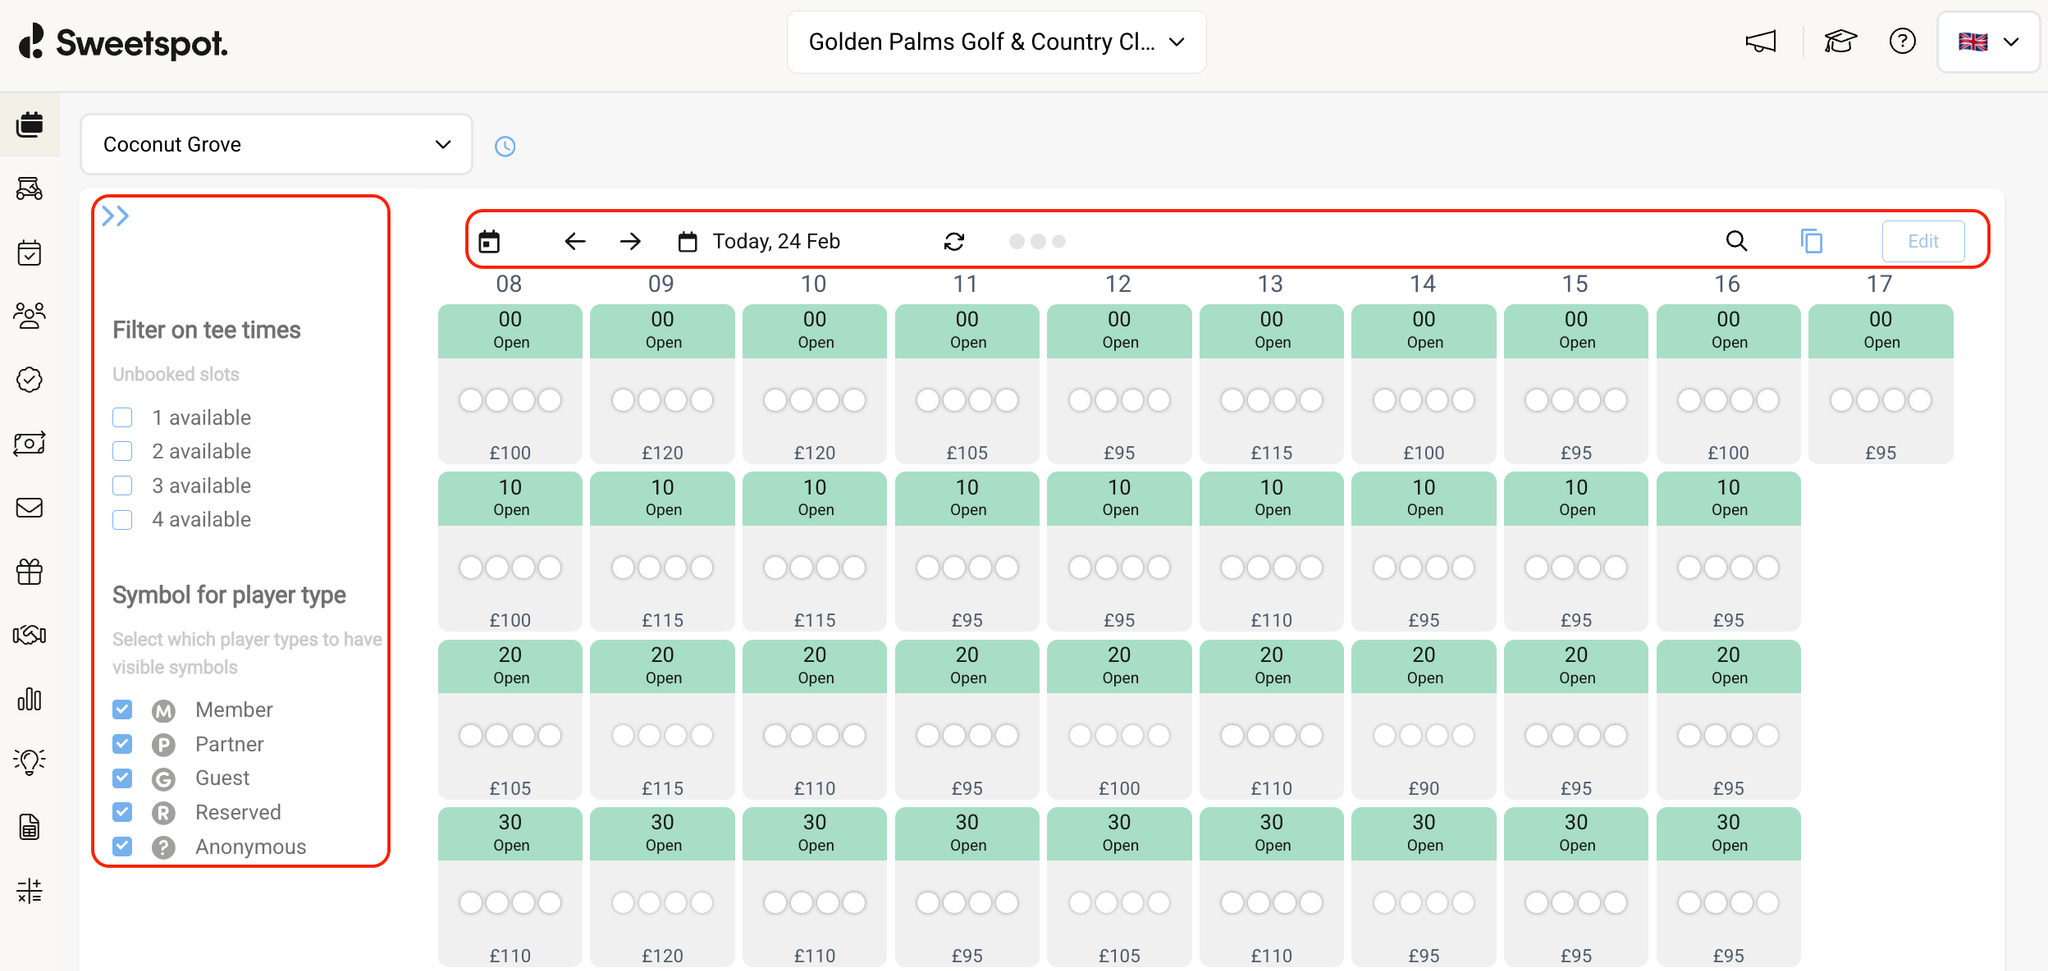This screenshot has width=2048, height=971.
Task: Click the Edit button on the toolbar
Action: pos(1922,241)
